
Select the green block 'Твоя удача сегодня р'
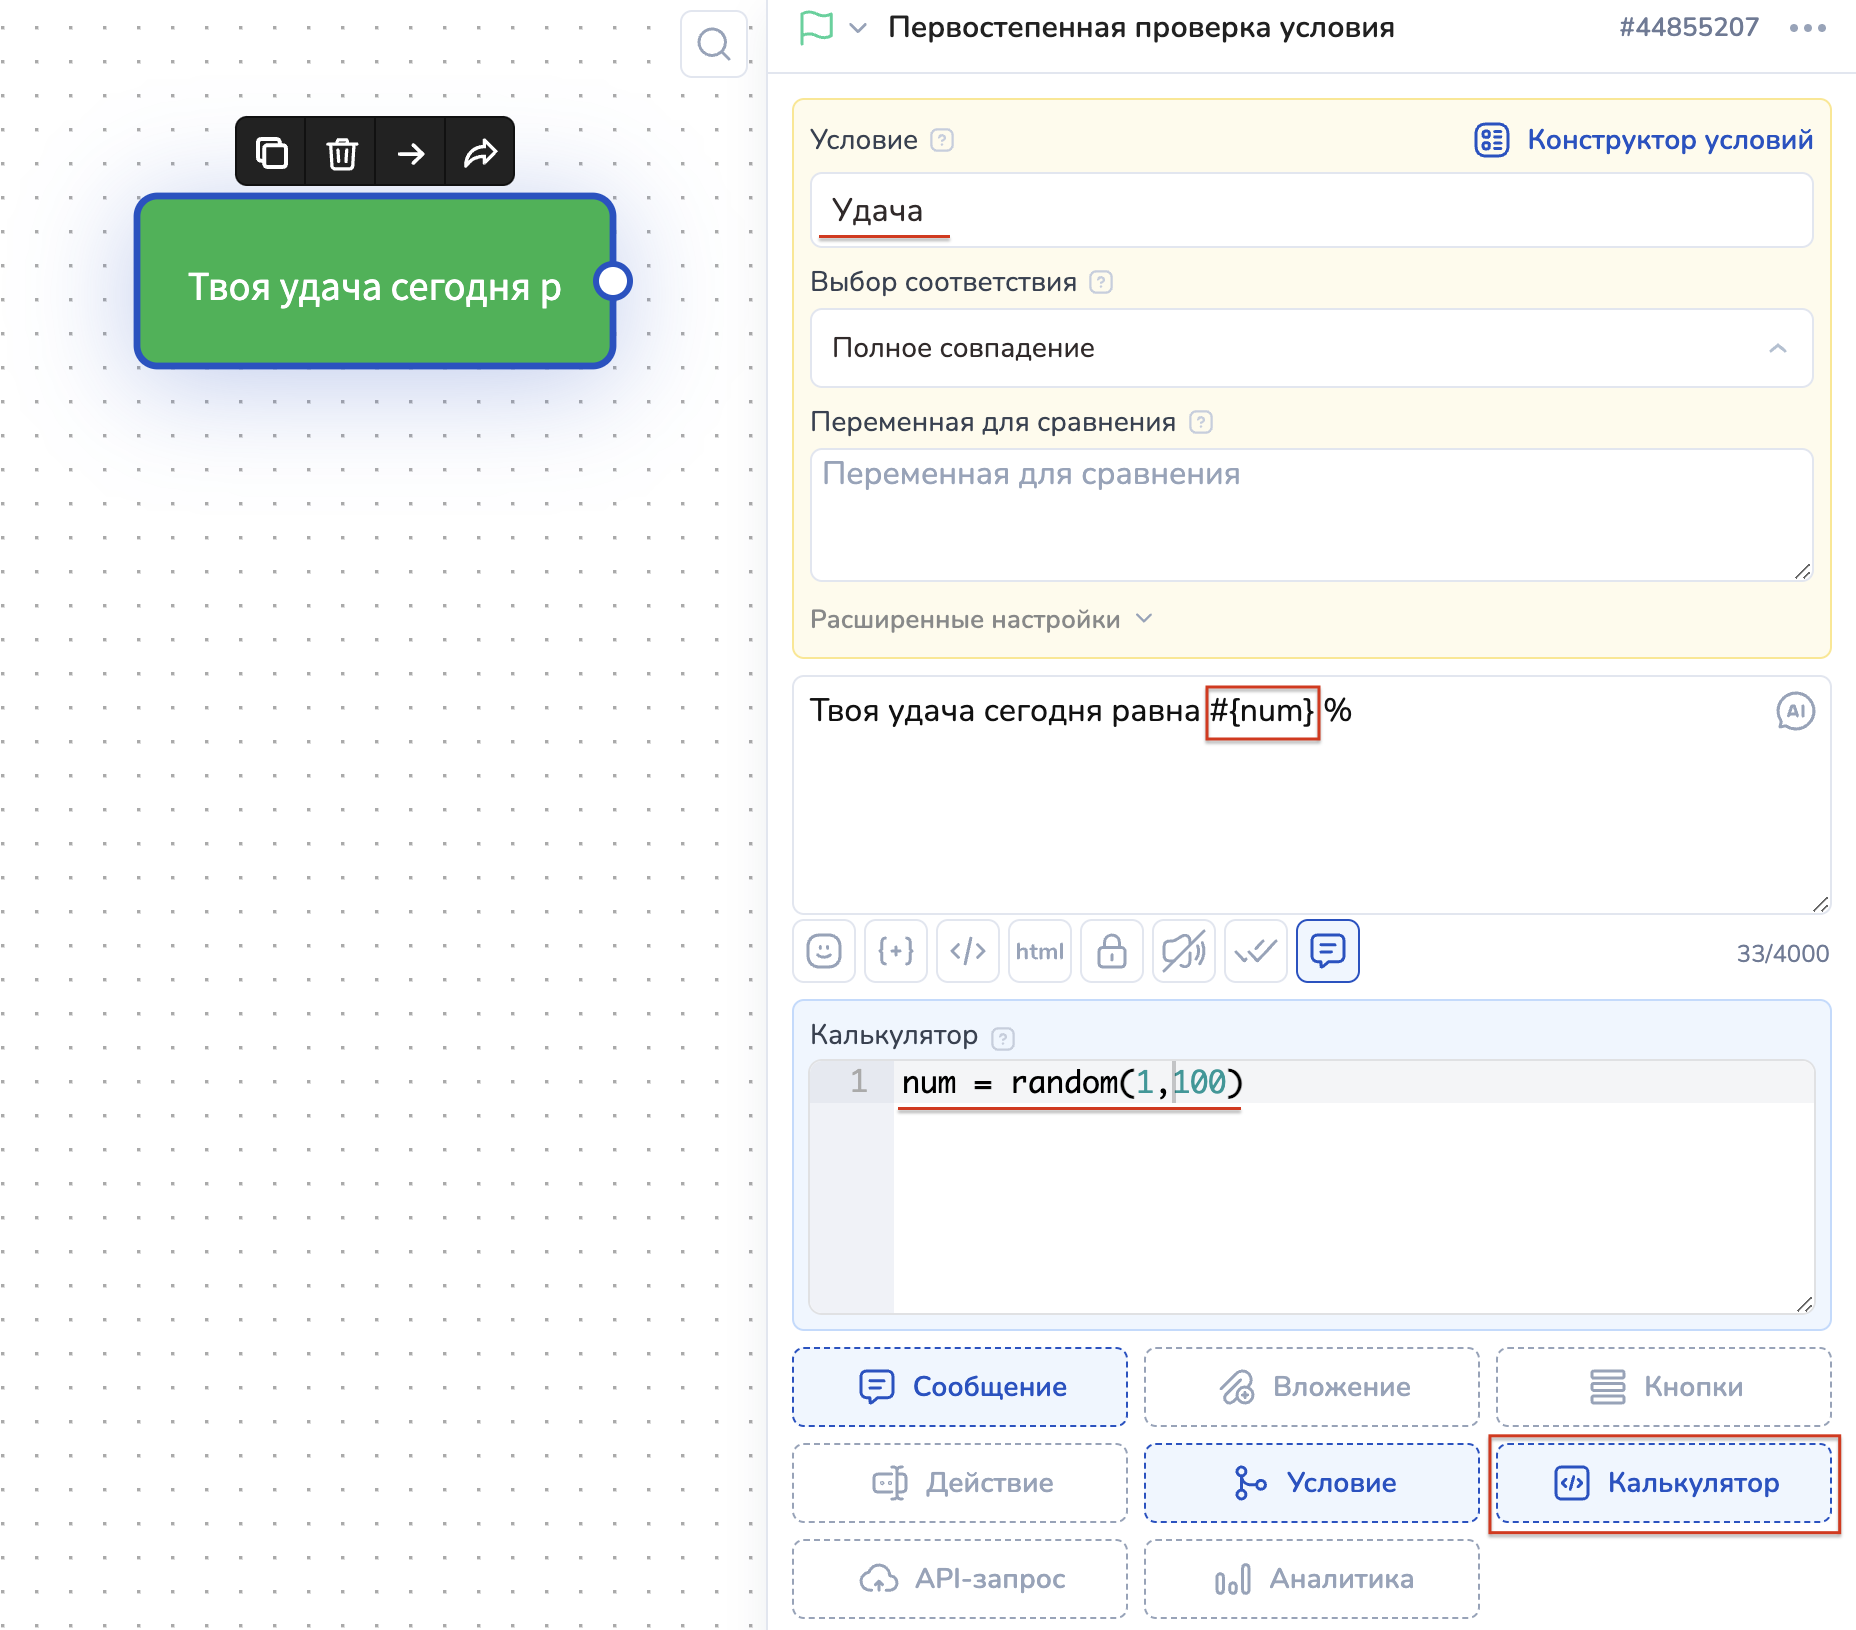click(374, 282)
